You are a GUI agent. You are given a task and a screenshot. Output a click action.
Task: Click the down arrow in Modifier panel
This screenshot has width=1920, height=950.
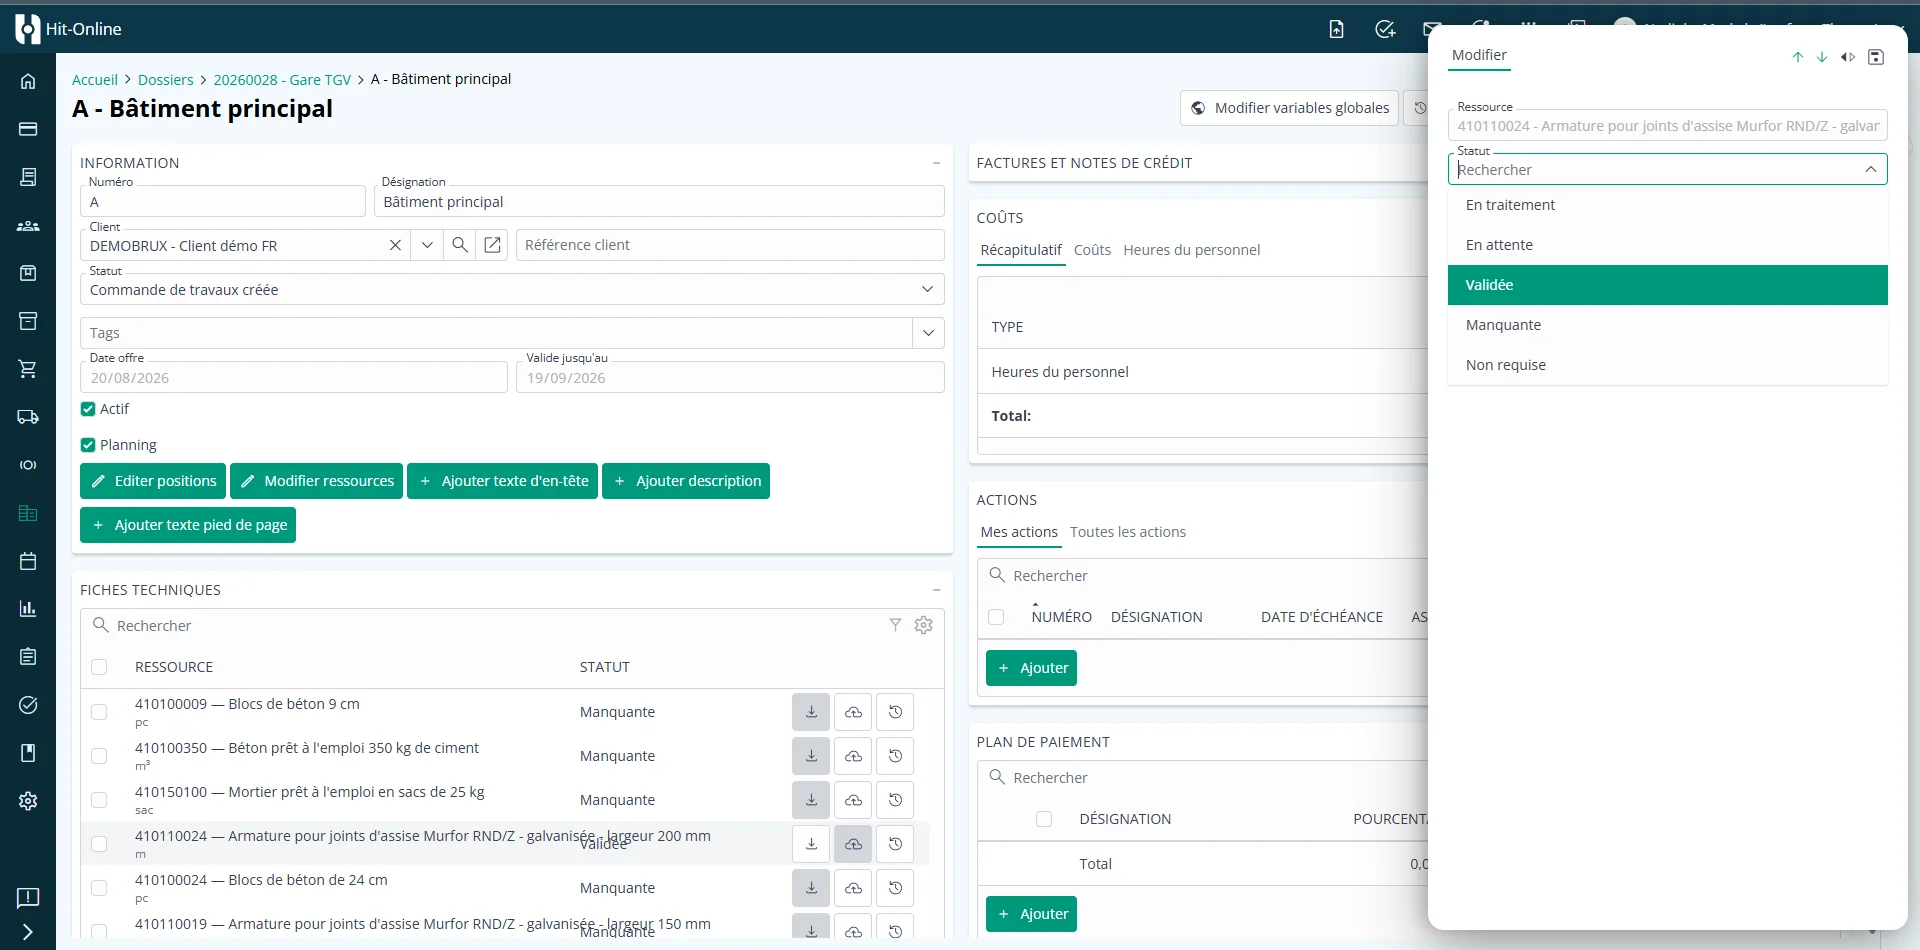click(1822, 57)
